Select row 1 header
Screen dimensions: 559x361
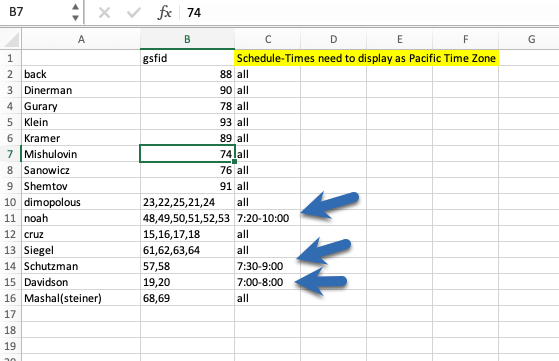pos(10,58)
